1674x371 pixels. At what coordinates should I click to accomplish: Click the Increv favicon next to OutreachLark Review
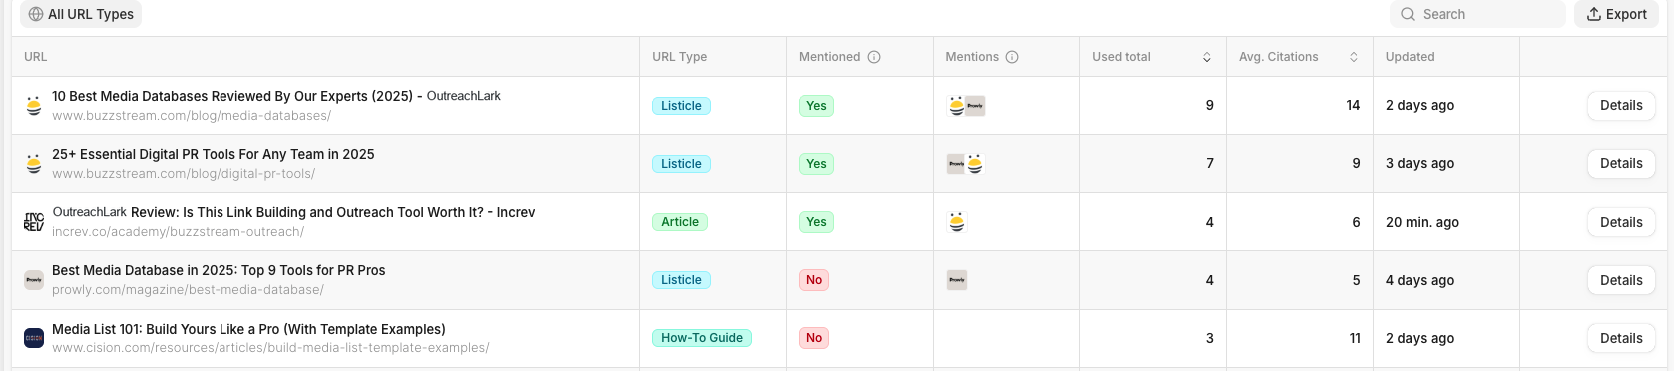pos(34,222)
